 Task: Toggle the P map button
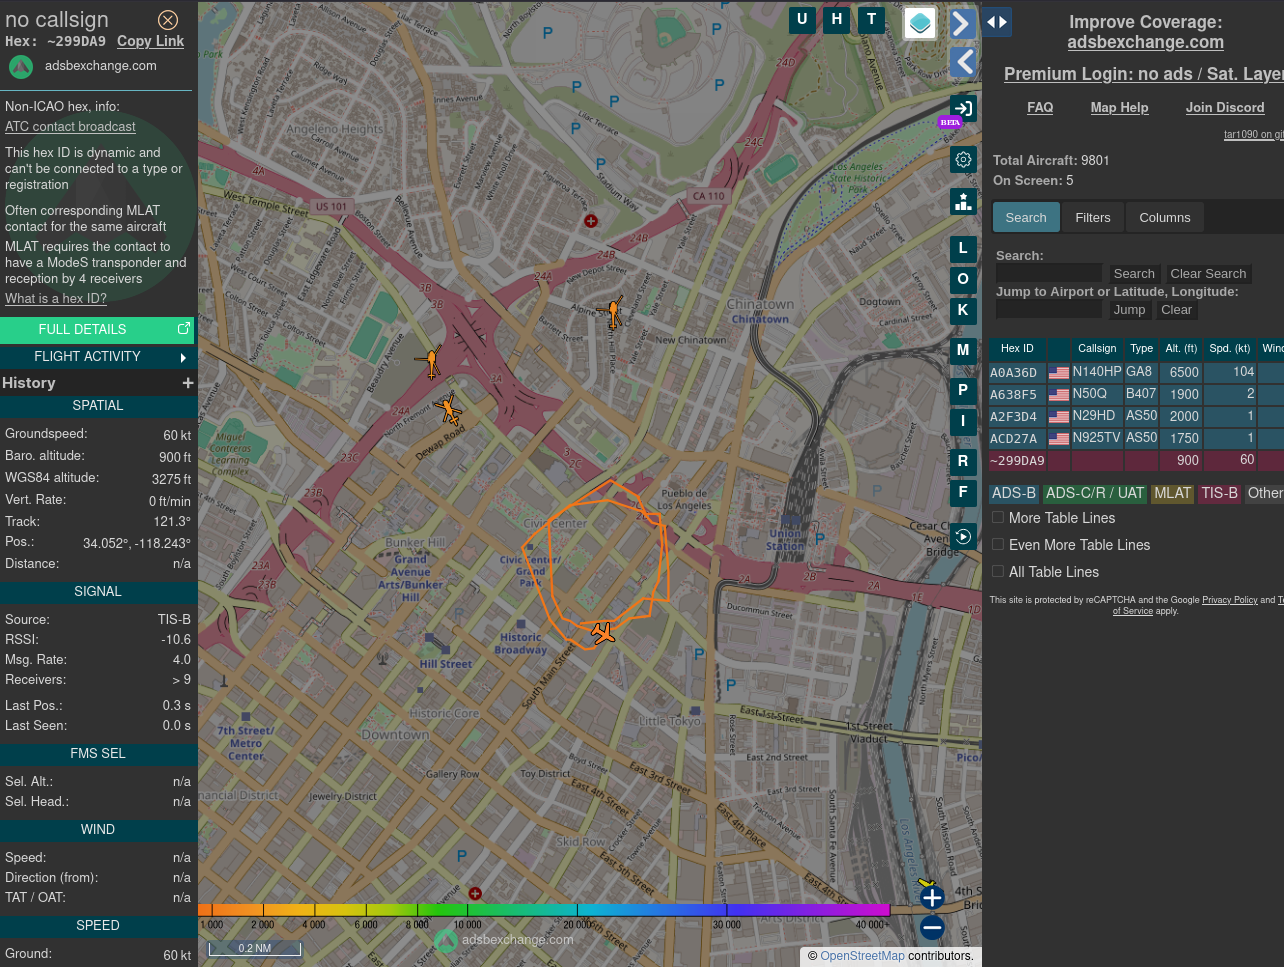(963, 391)
